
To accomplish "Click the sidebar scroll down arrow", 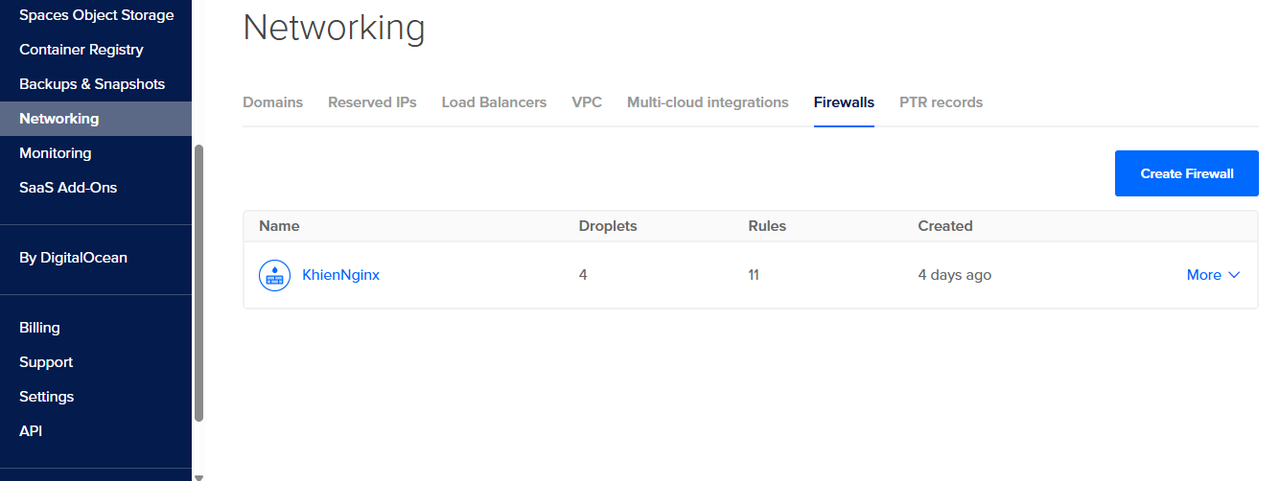I will 198,477.
